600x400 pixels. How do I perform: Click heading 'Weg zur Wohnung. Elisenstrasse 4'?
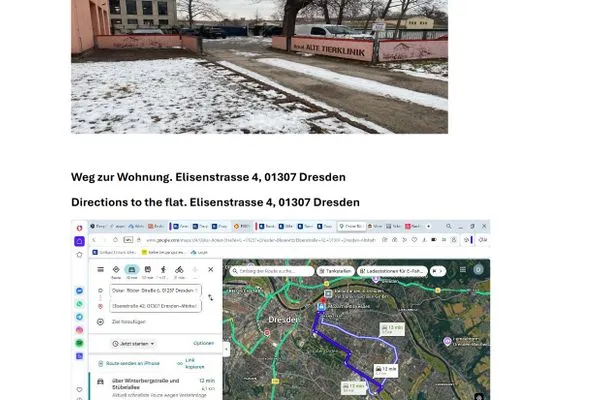click(208, 177)
